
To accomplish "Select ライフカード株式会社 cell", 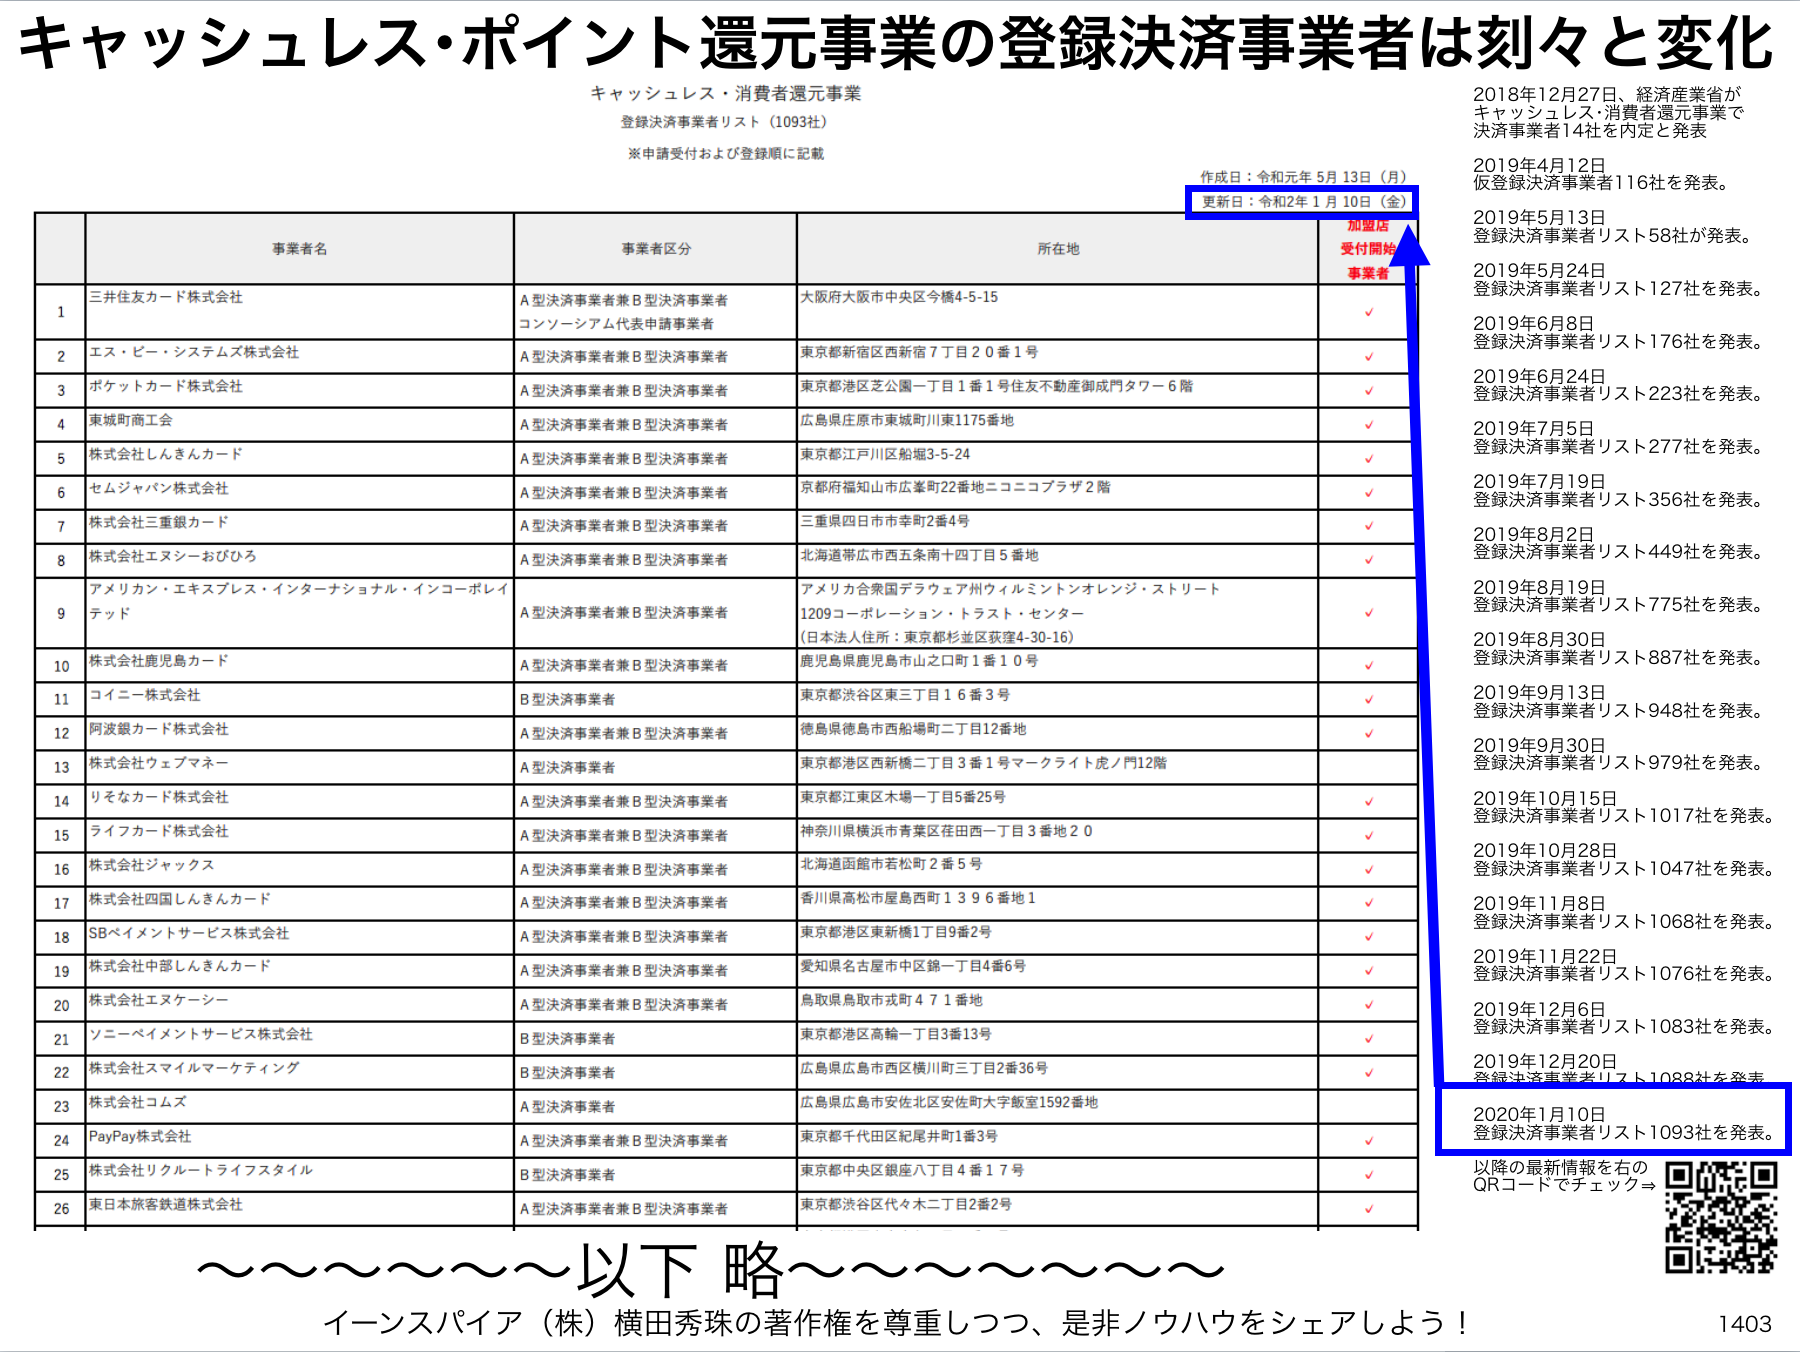I will pos(159,831).
